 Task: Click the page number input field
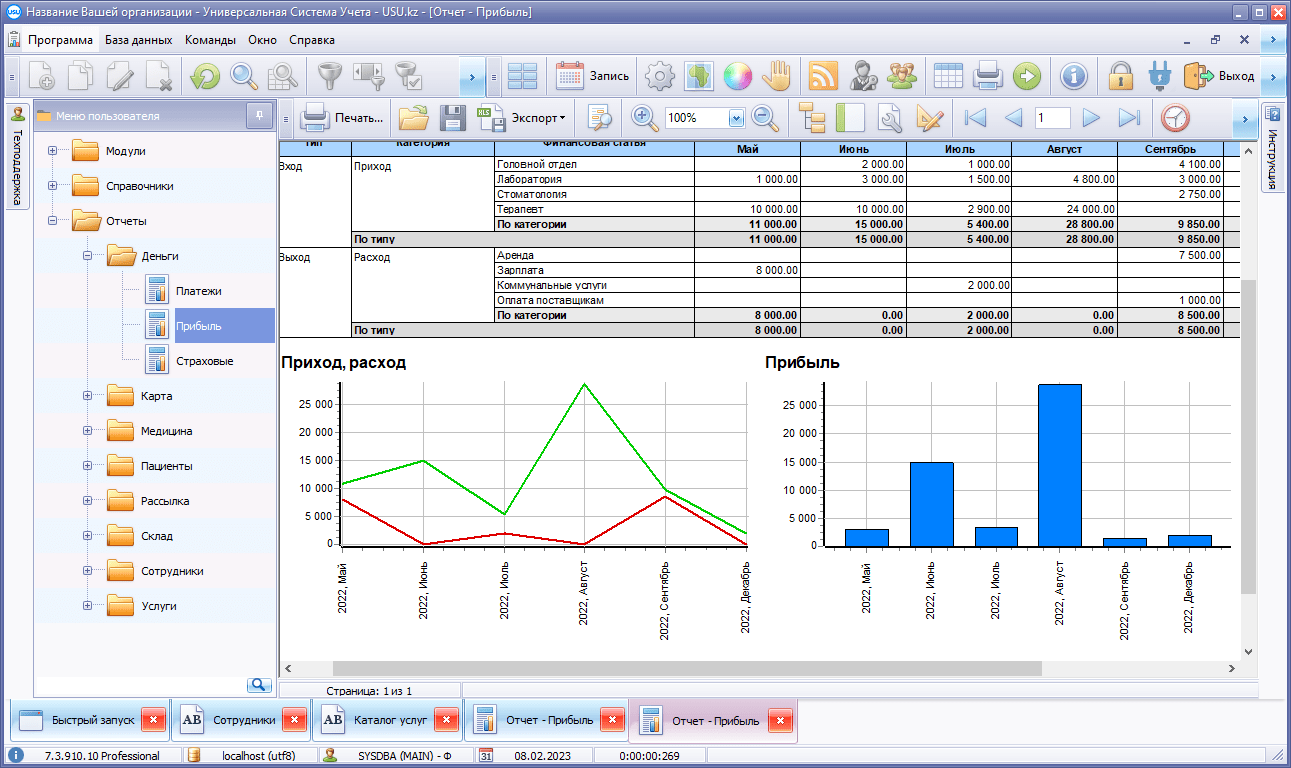pos(1052,118)
